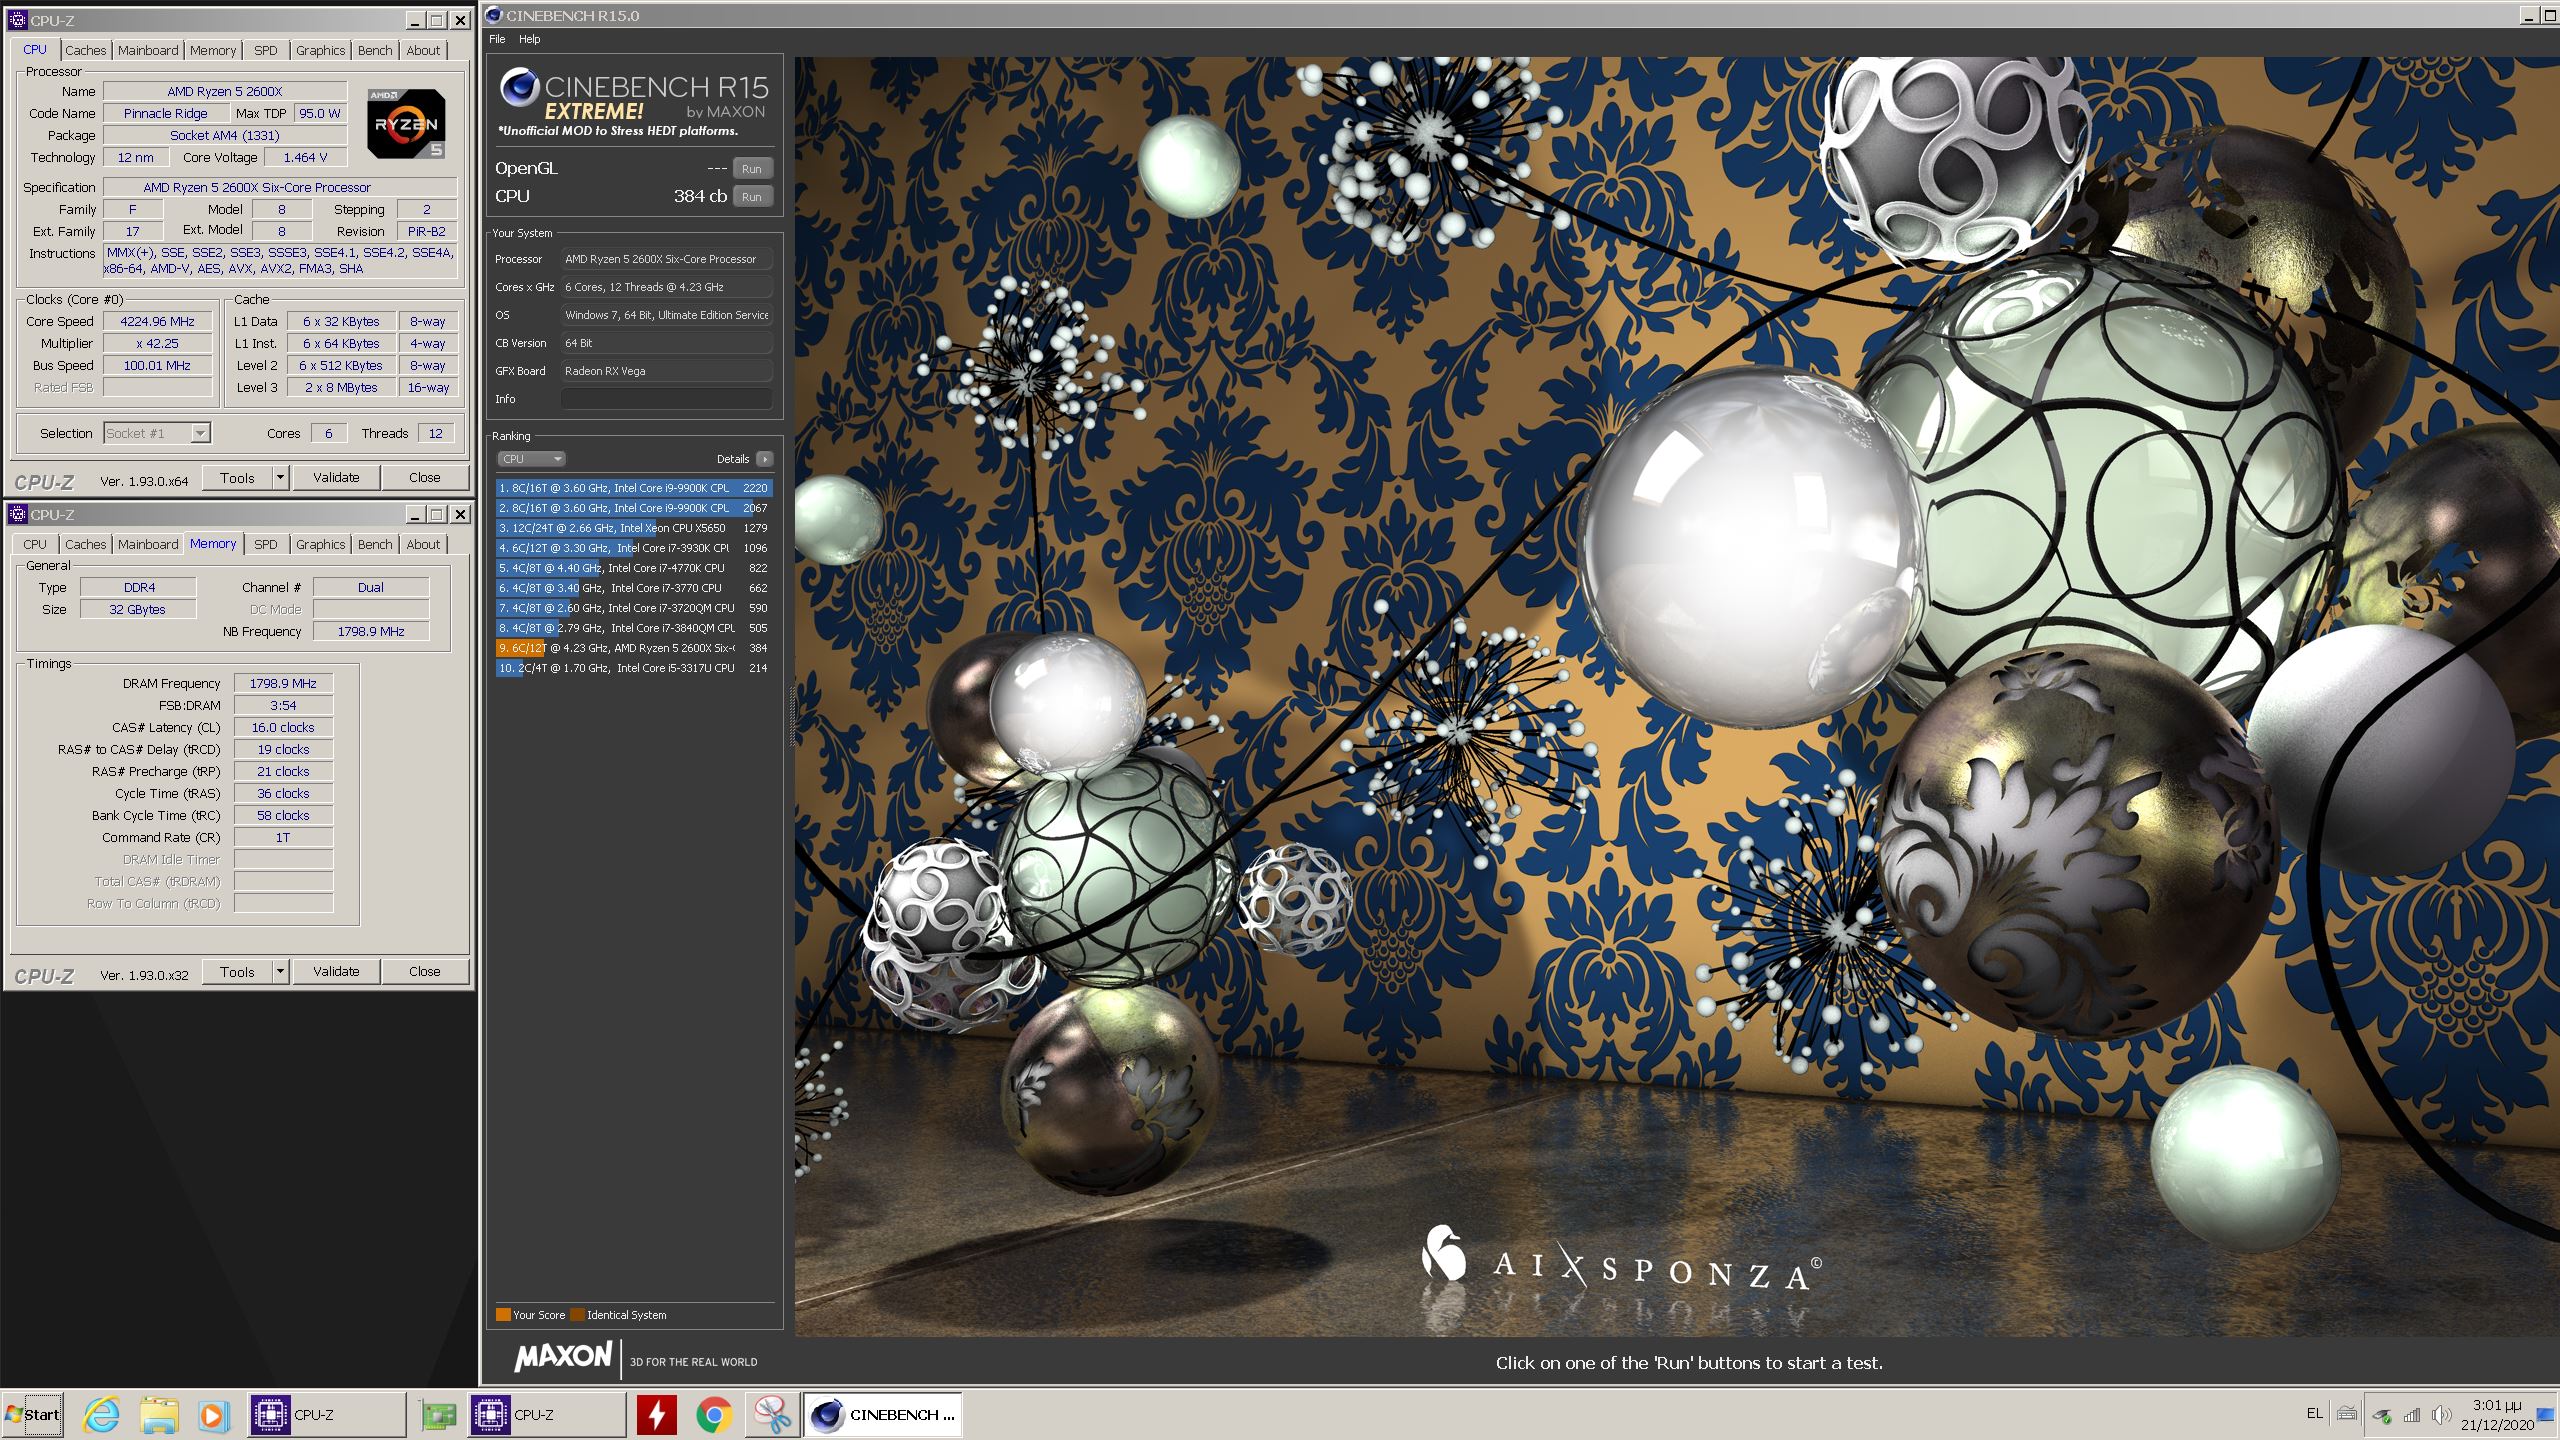Launch Google Chrome from the taskbar
The image size is (2560, 1440).
(x=714, y=1414)
